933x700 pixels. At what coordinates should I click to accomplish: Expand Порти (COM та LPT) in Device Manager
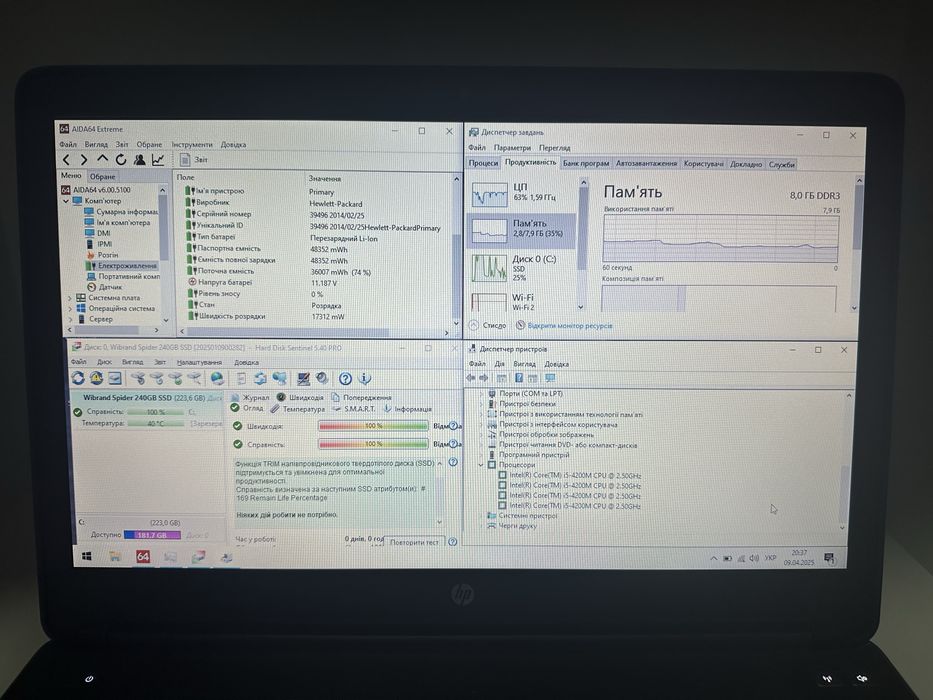[x=481, y=394]
